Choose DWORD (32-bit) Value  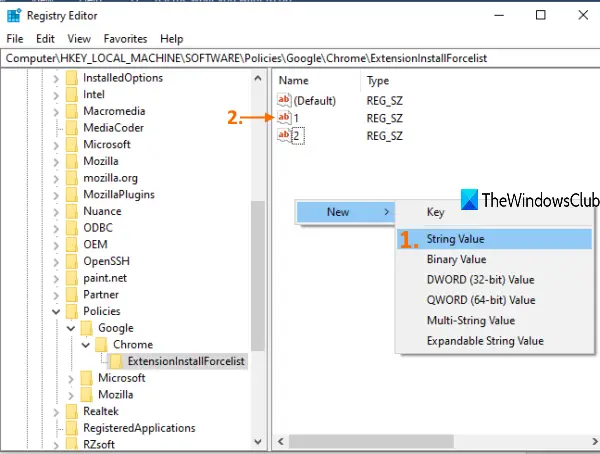(494, 280)
